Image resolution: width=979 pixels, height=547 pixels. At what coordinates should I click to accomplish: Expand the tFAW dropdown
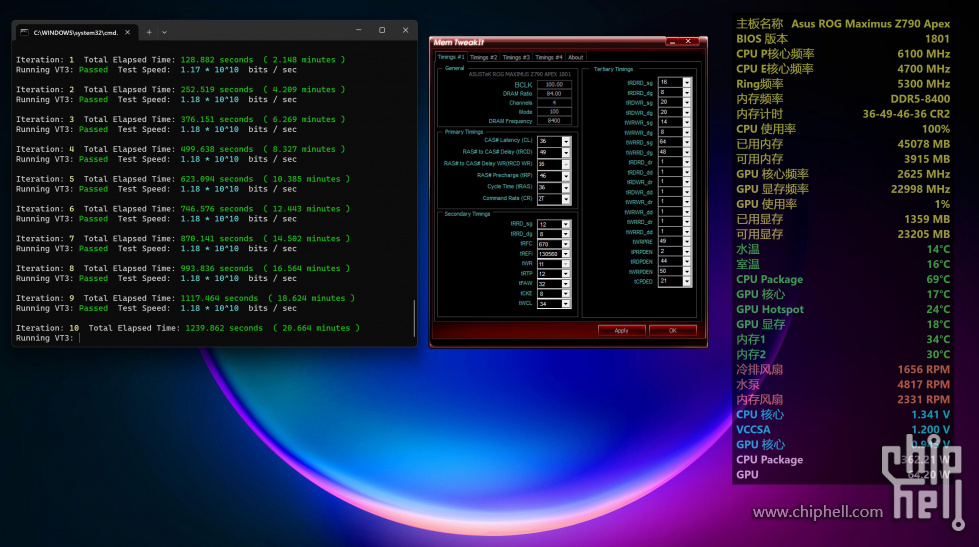(x=566, y=284)
